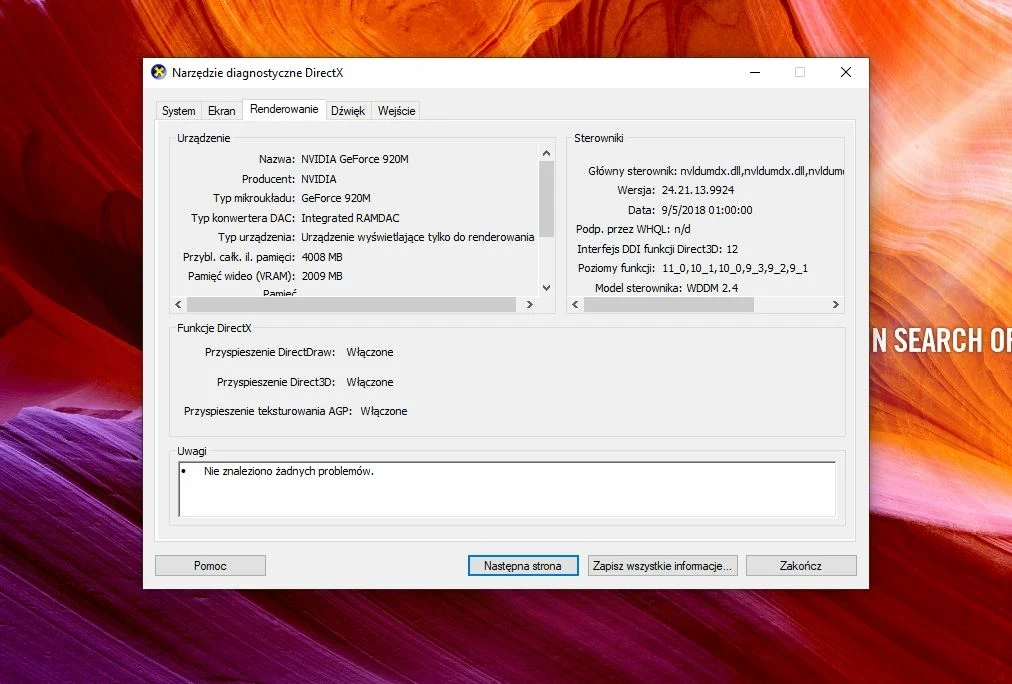Click down arrow of Urządzenie vertical scrollbar
The width and height of the screenshot is (1012, 684).
[x=546, y=288]
